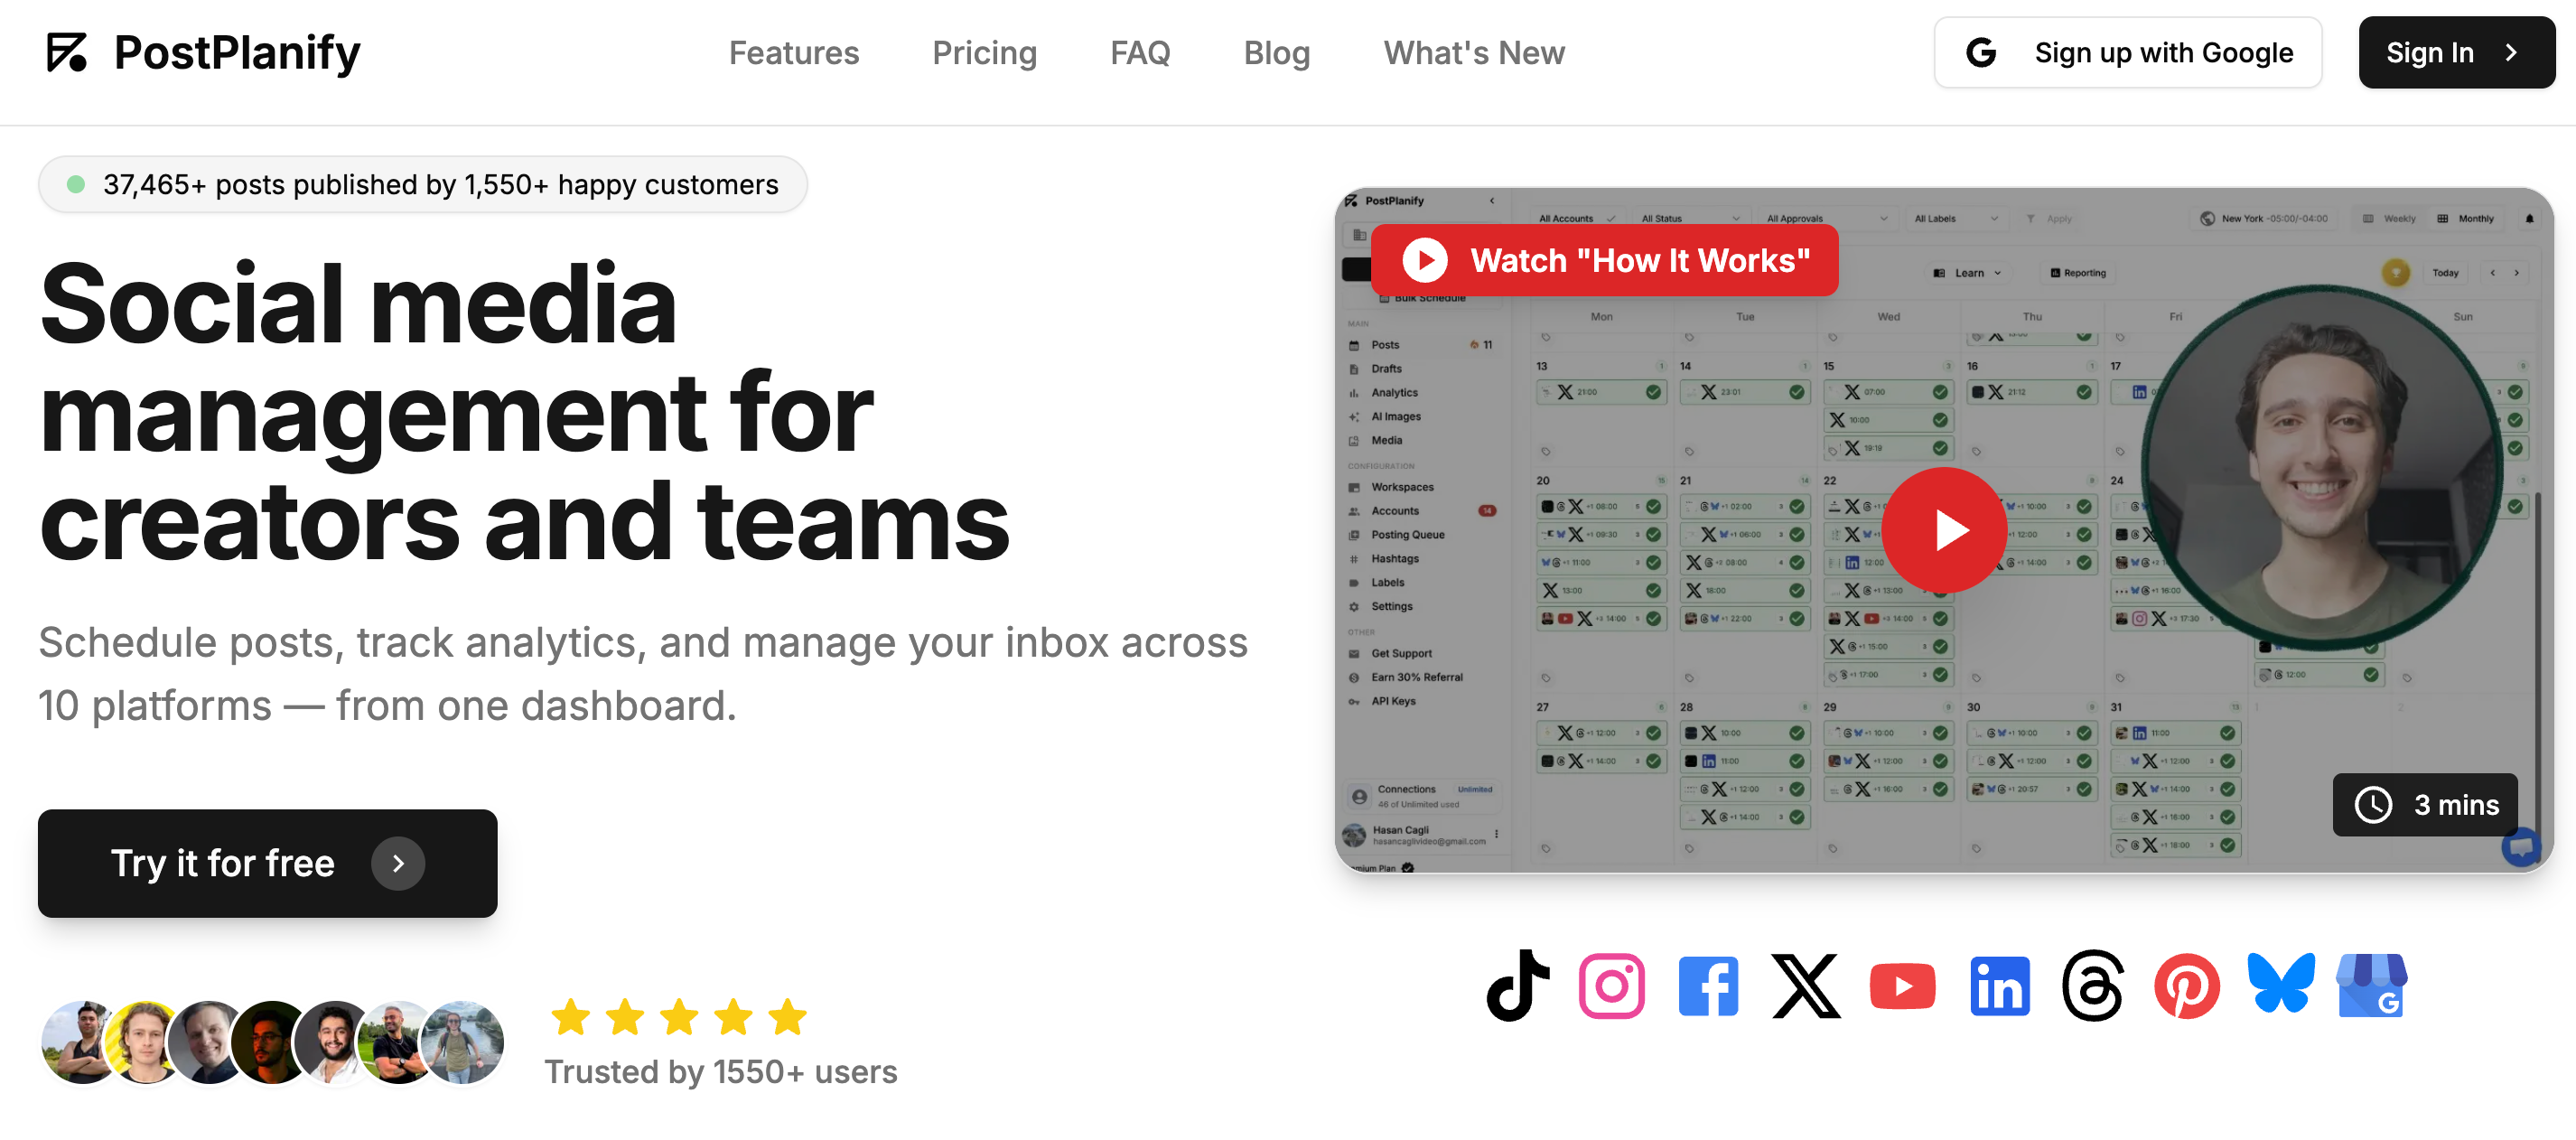This screenshot has height=1140, width=2576.
Task: Click the Facebook platform icon
Action: tap(1707, 986)
